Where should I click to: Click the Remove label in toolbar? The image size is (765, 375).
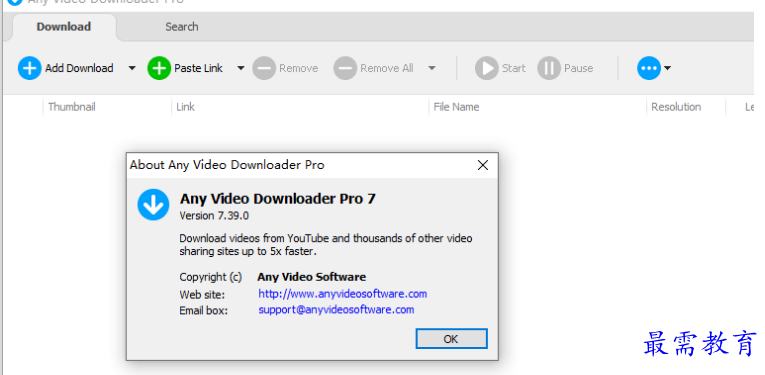tap(299, 68)
